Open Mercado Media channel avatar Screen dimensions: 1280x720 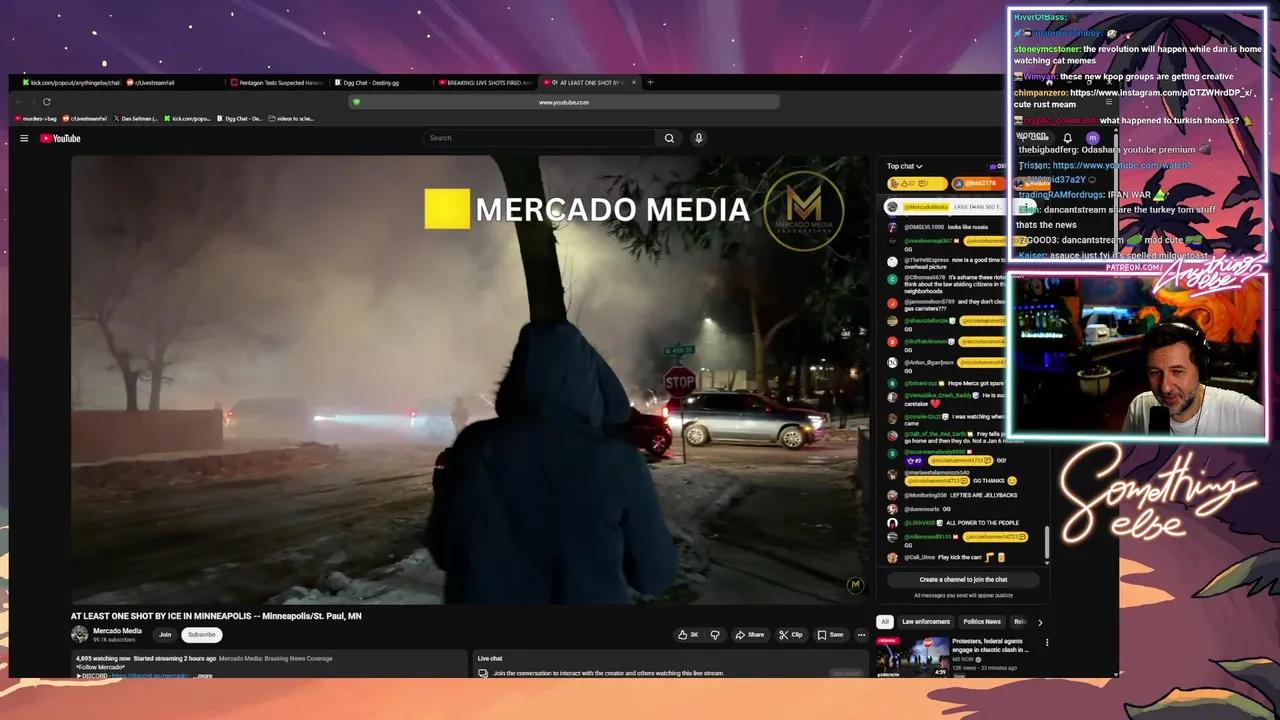(x=79, y=634)
